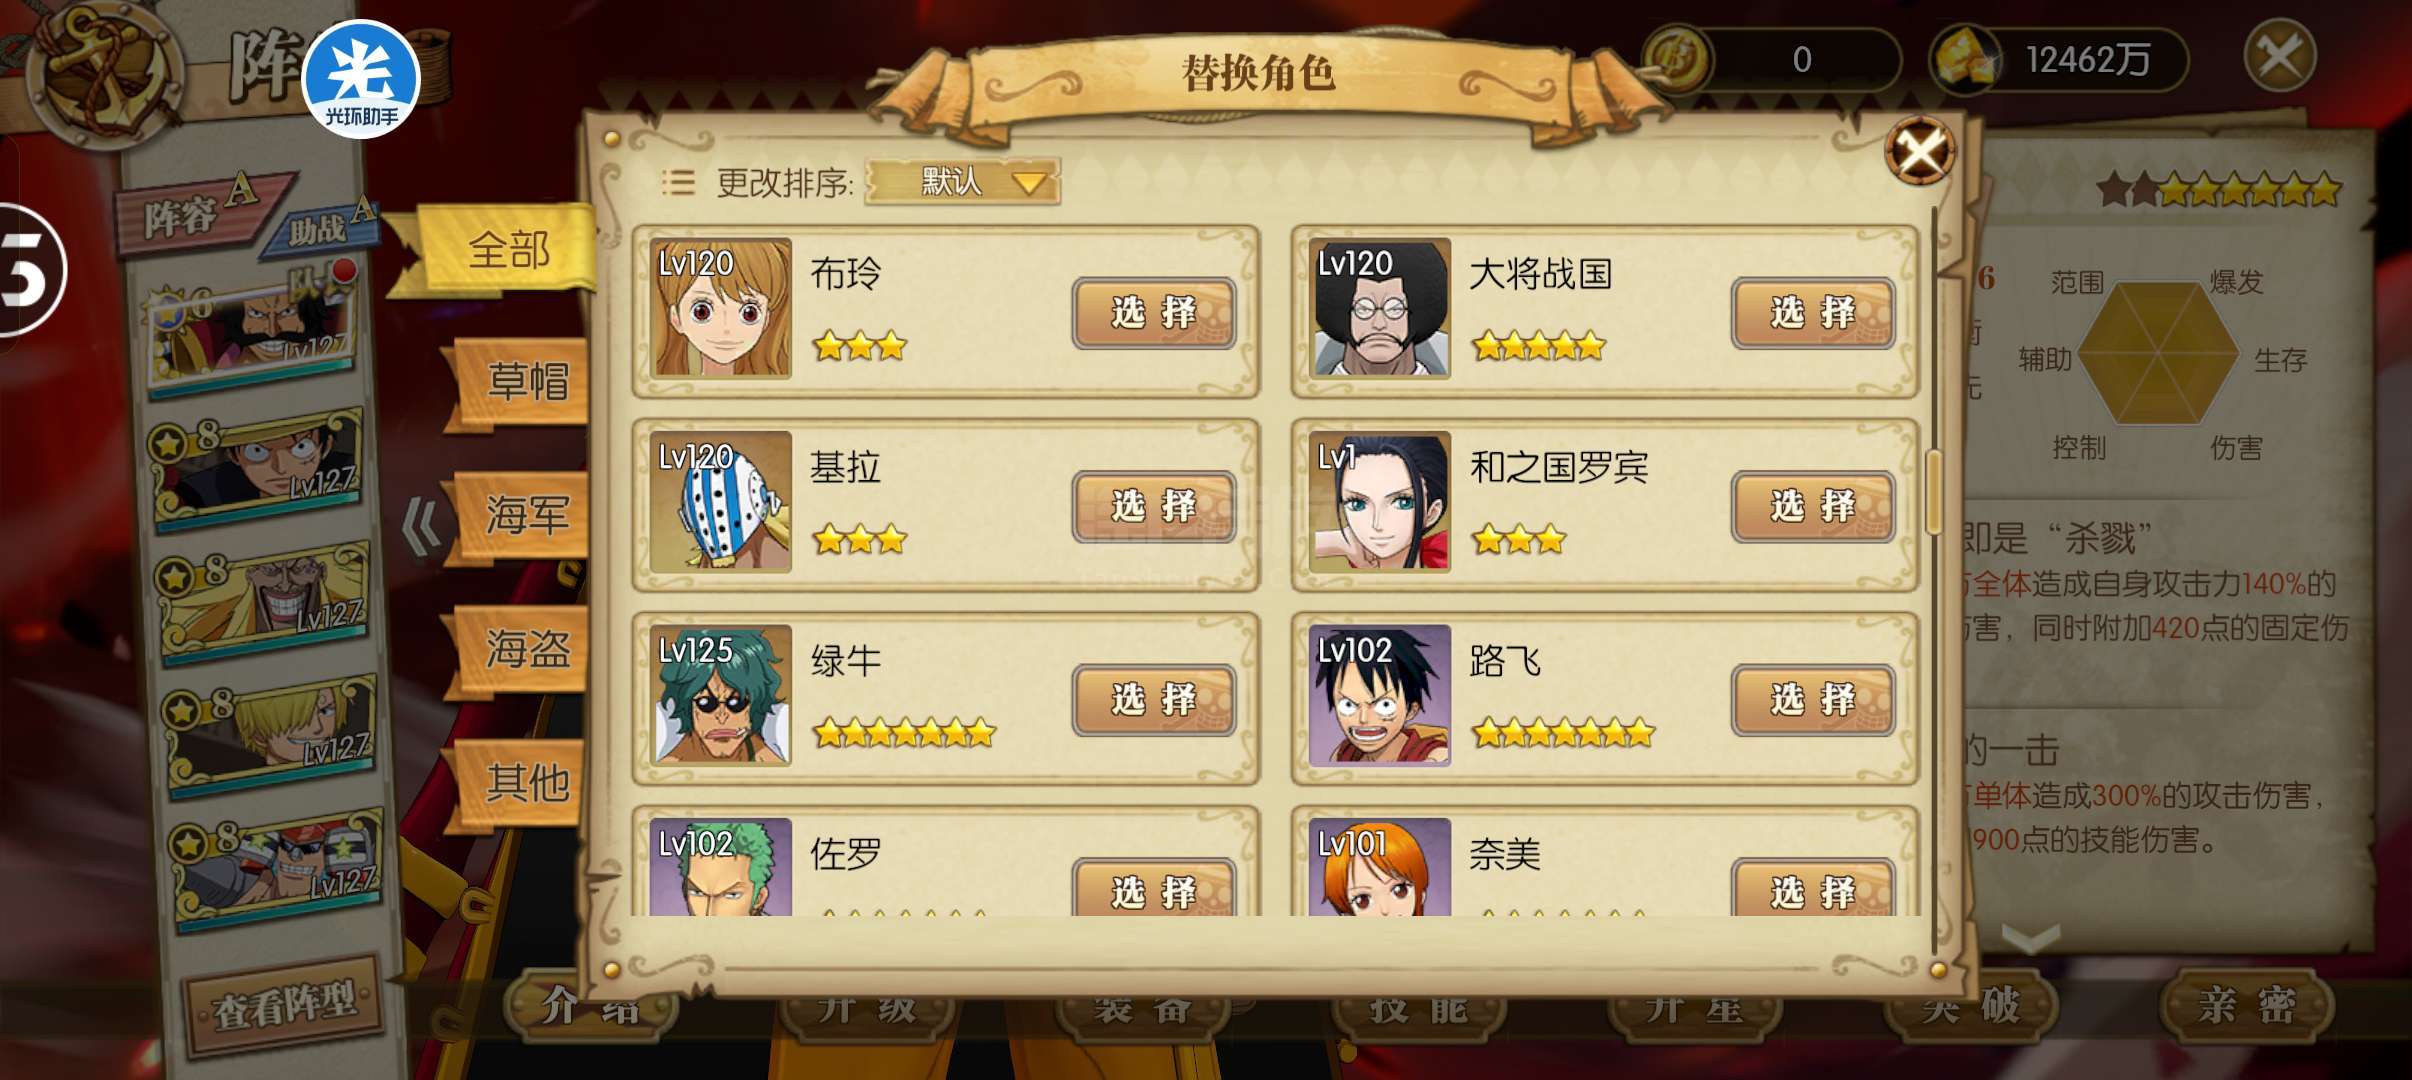The image size is (2412, 1080).
Task: Click the character list scrollbar handle
Action: (1934, 492)
